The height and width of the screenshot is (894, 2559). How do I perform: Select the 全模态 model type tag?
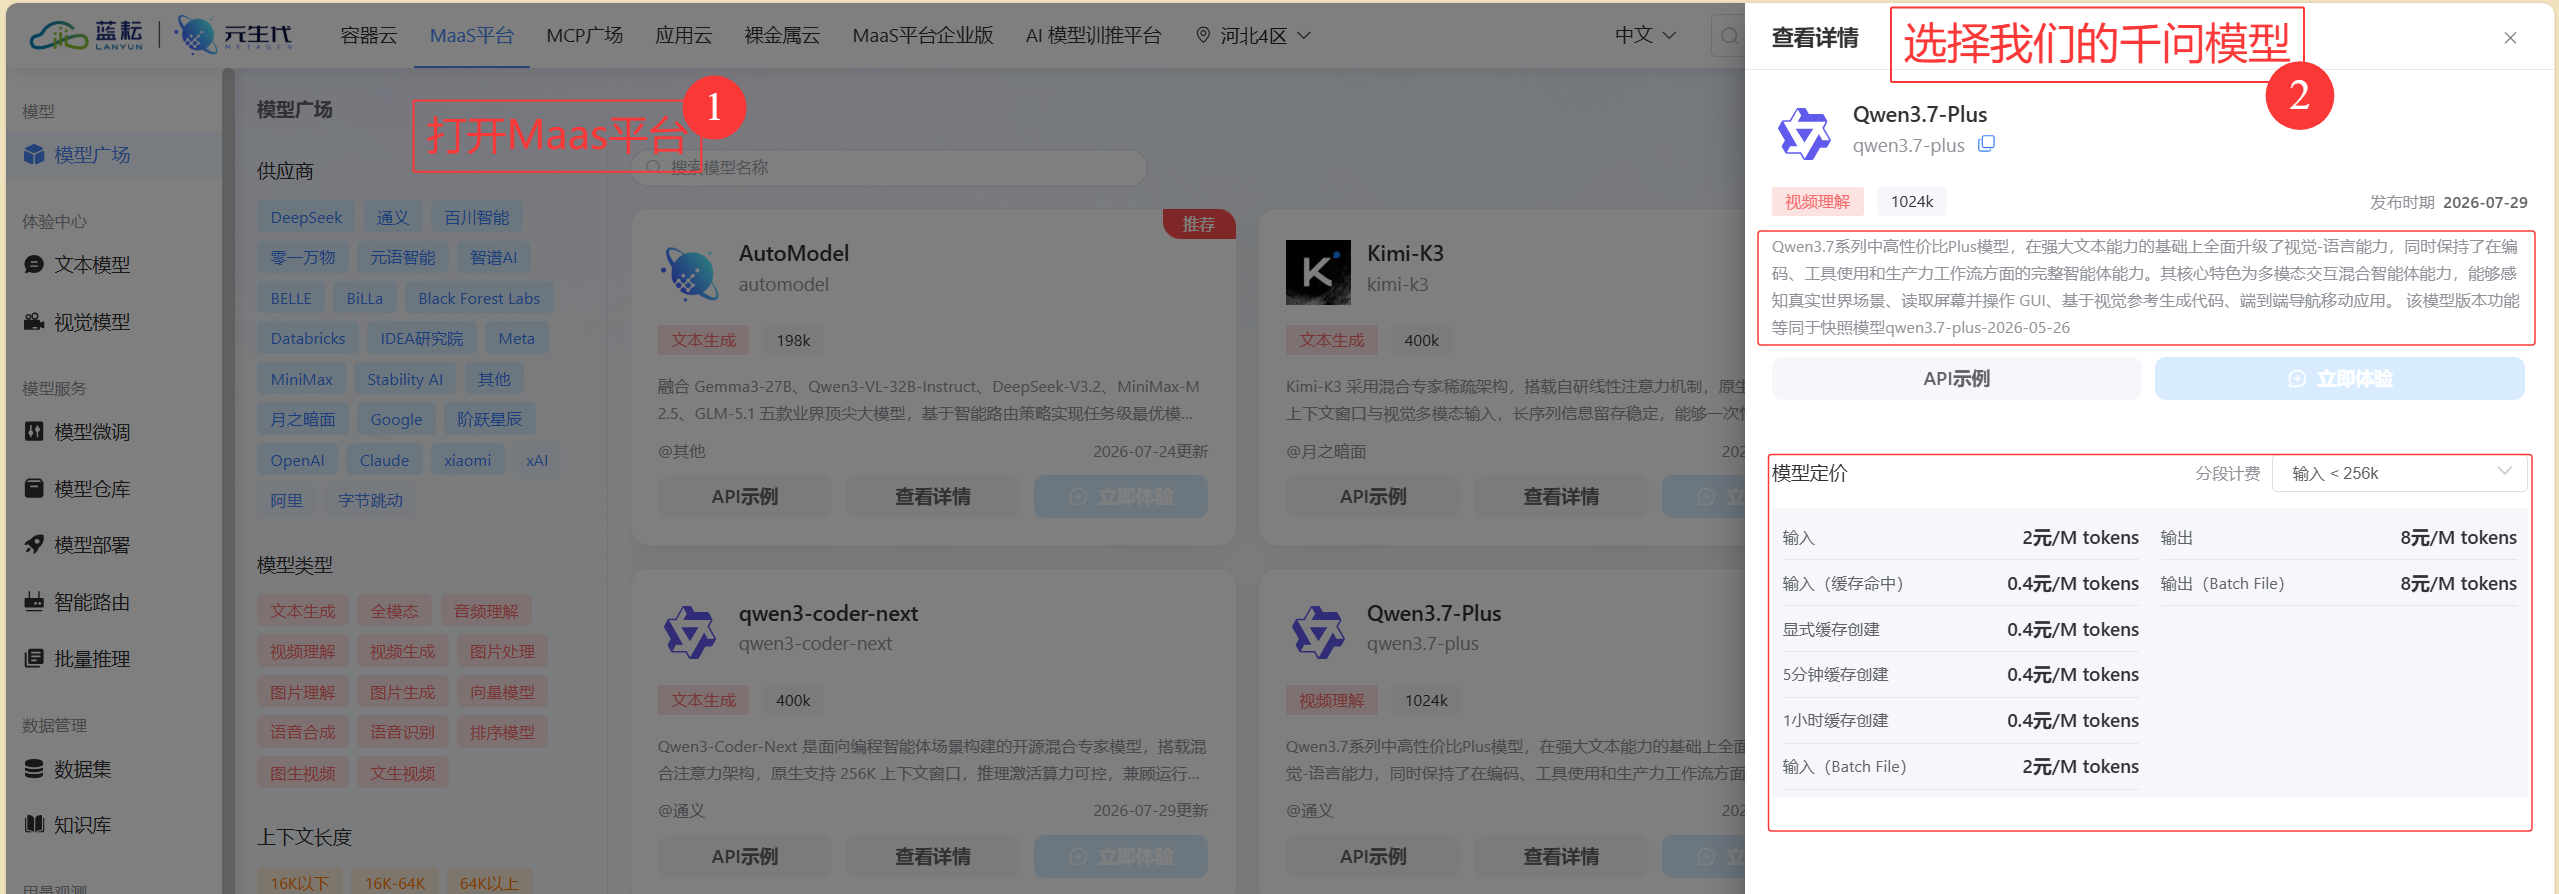[395, 611]
